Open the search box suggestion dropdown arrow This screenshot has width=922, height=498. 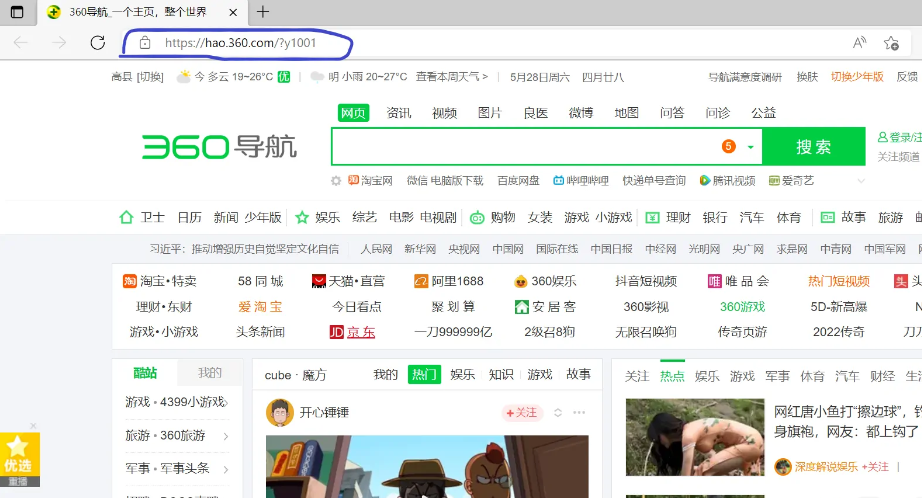click(749, 146)
